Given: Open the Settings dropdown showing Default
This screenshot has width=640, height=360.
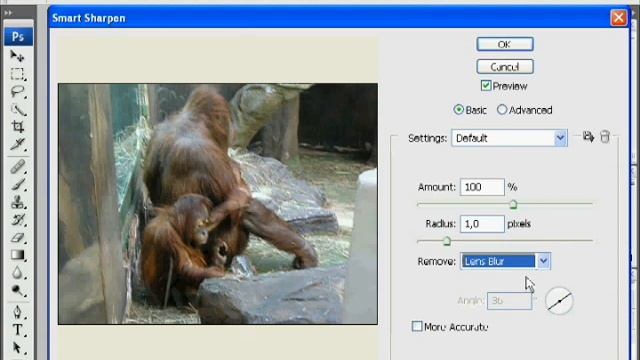Looking at the screenshot, I should point(509,138).
